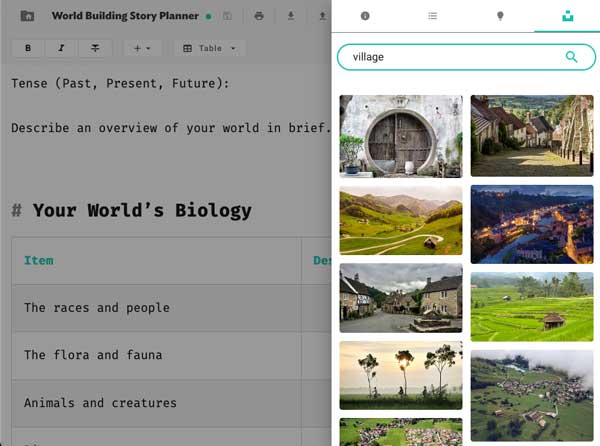This screenshot has width=600, height=446.
Task: Click the 'Item' table header
Action: [39, 260]
